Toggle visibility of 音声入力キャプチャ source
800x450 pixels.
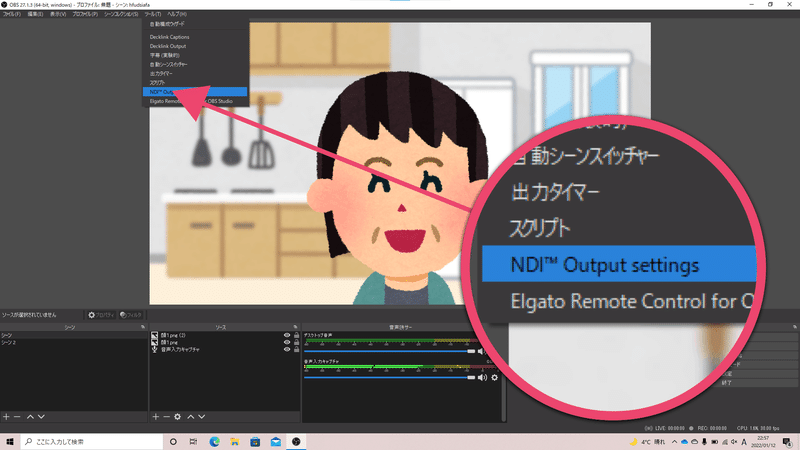(287, 349)
